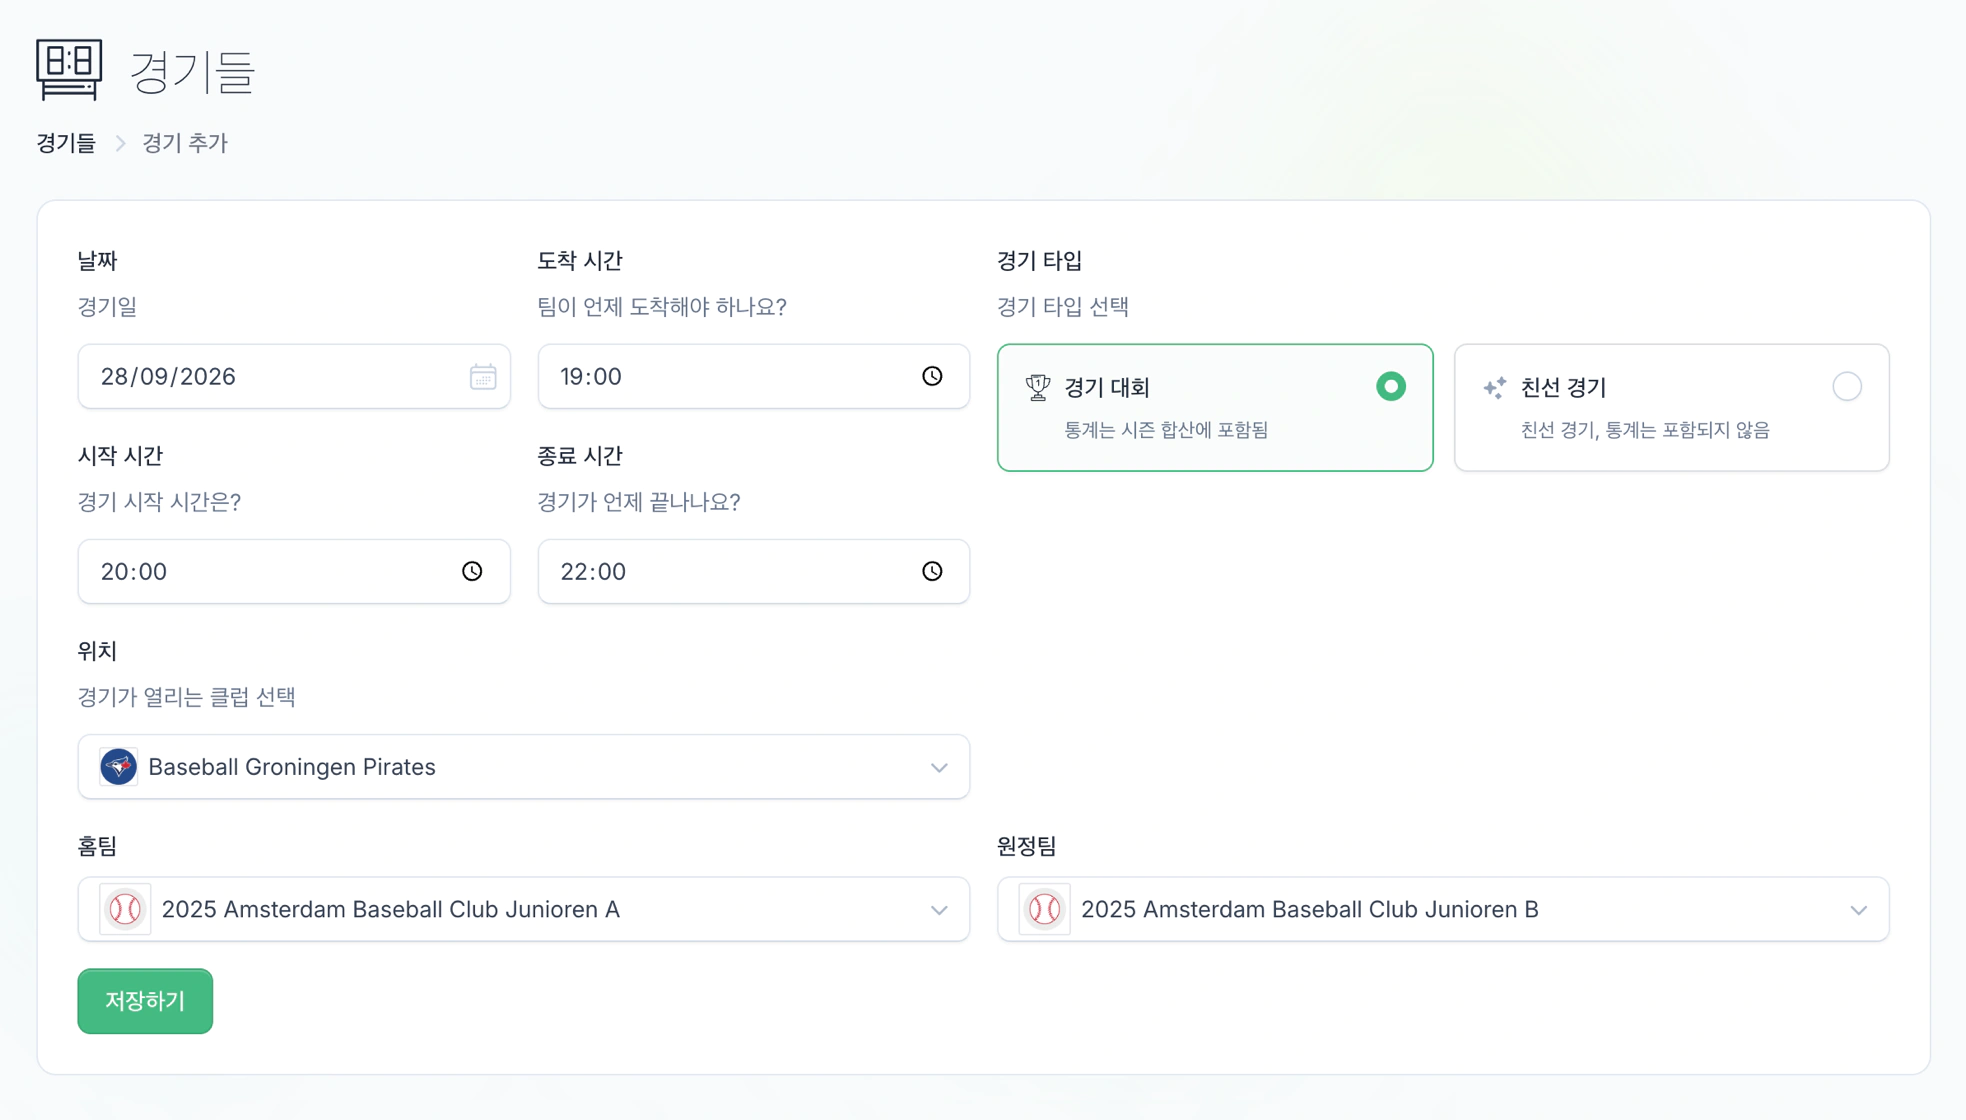Viewport: 1966px width, 1120px height.
Task: Expand the 위치 club dropdown chevron
Action: tap(939, 767)
